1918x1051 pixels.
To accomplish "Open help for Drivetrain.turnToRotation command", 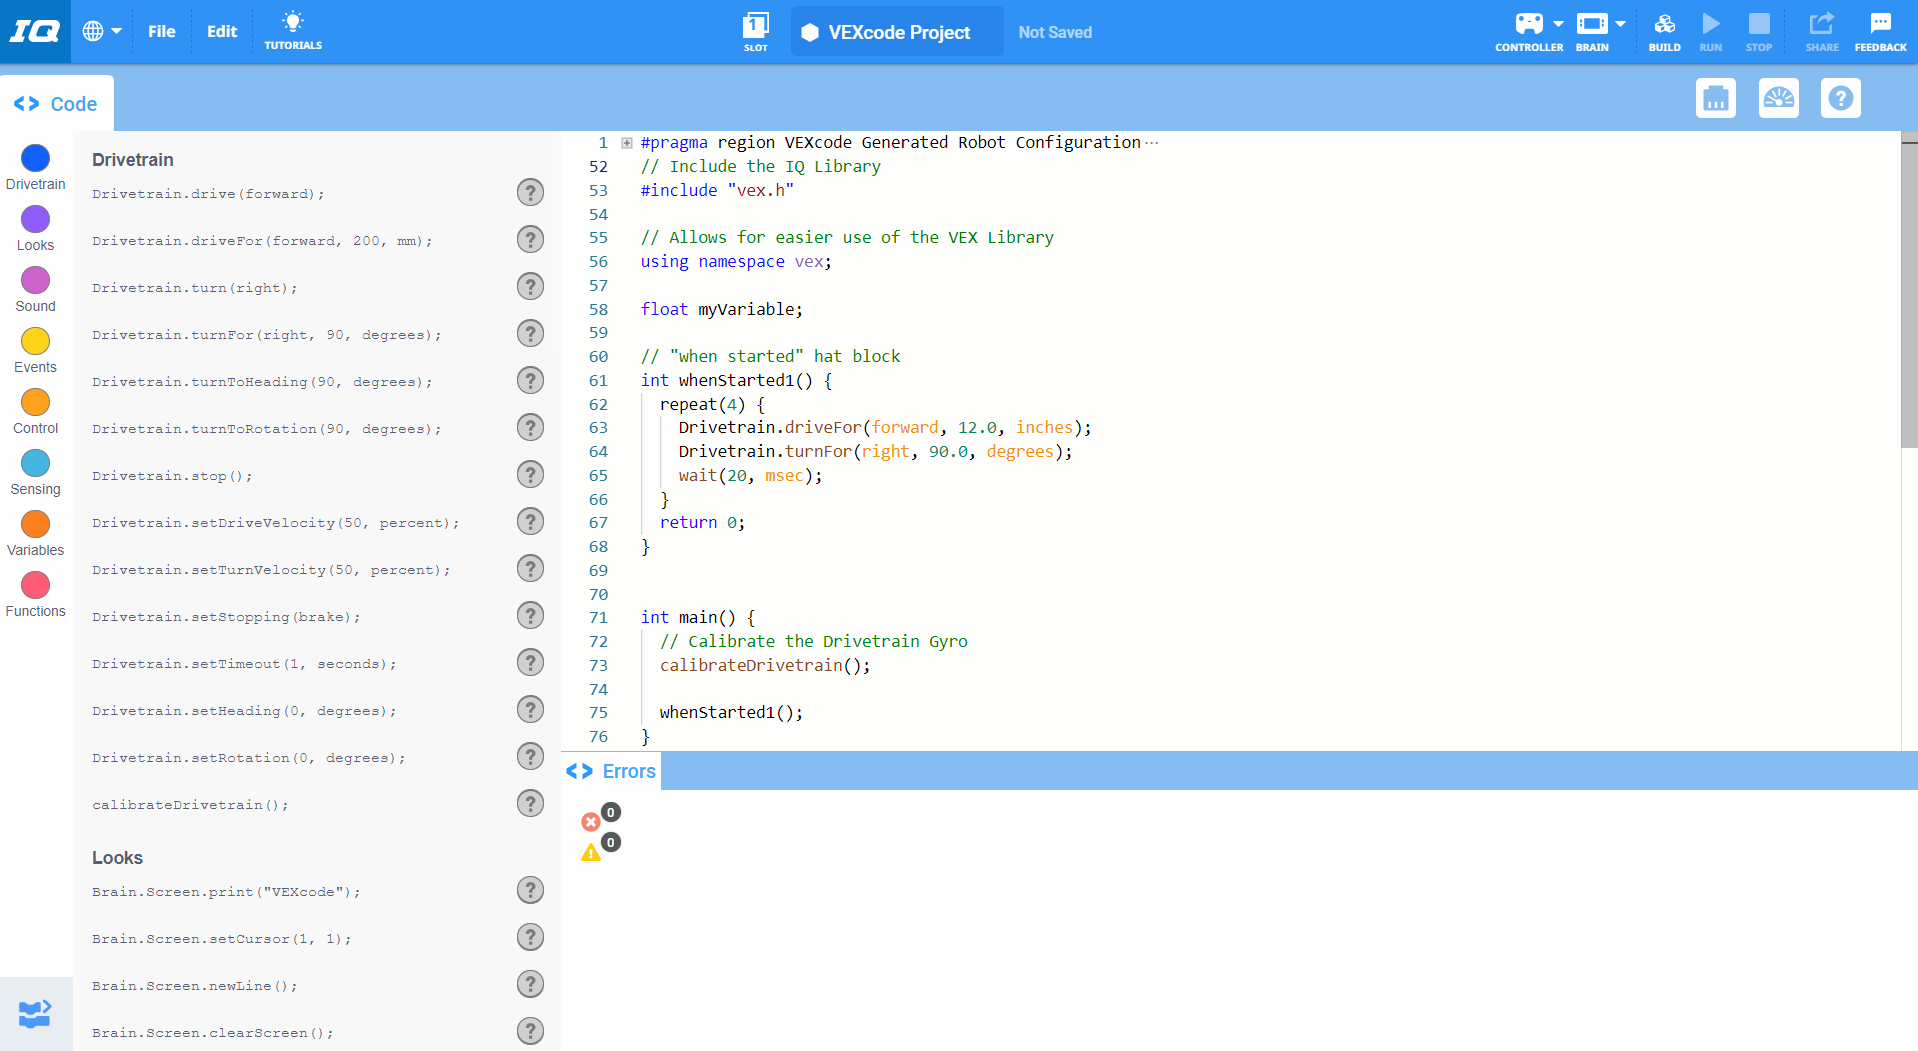I will tap(530, 427).
